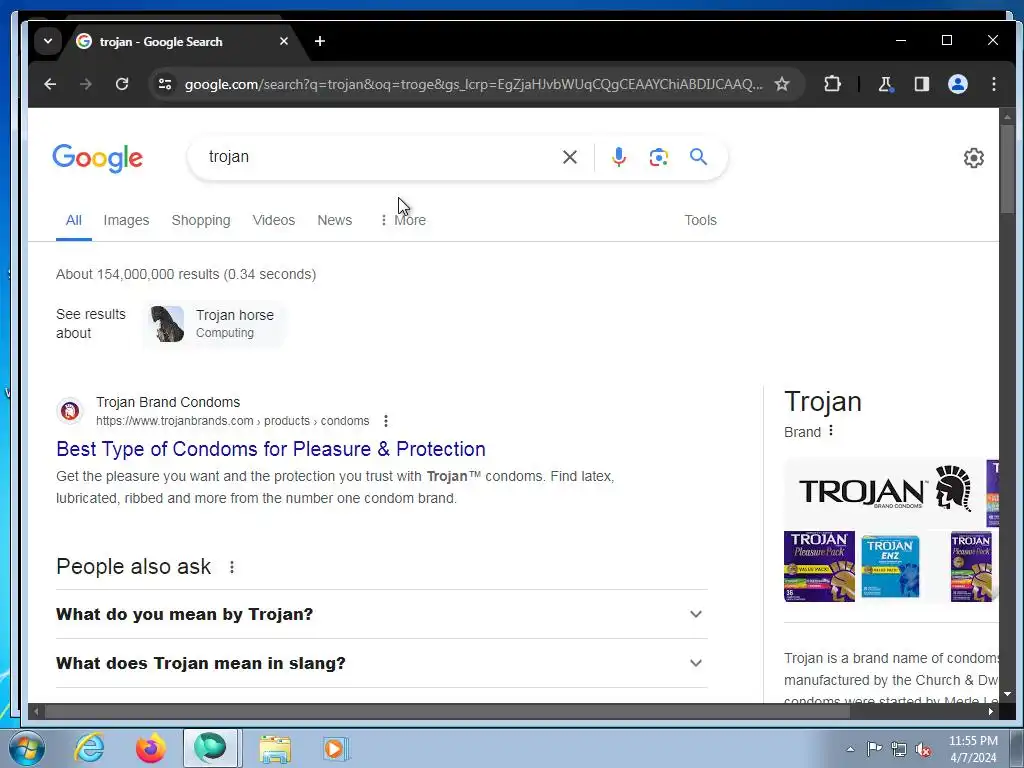Switch to Videos results
This screenshot has width=1024, height=768.
point(274,221)
